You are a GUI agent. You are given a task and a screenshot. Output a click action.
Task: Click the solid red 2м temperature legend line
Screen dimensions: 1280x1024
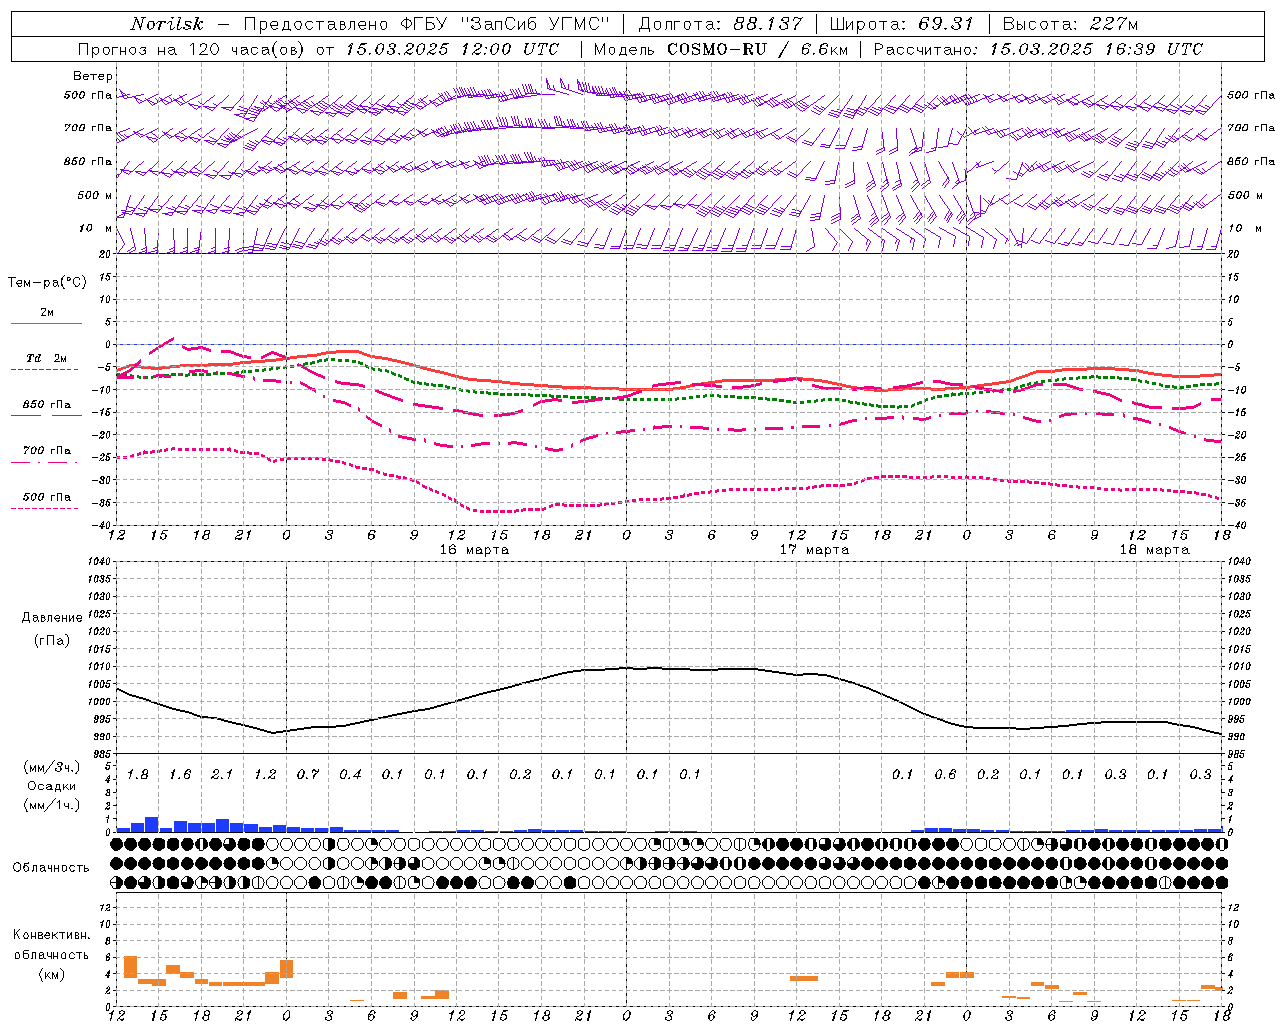(46, 323)
